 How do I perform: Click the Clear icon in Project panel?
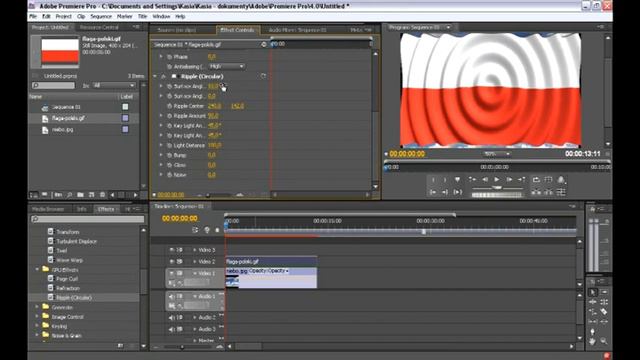[x=102, y=195]
